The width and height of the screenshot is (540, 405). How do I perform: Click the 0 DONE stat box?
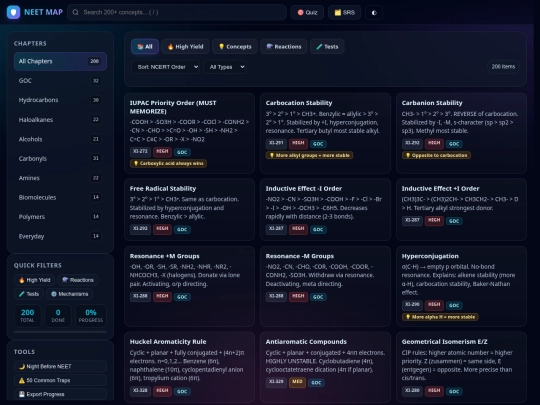tap(58, 315)
